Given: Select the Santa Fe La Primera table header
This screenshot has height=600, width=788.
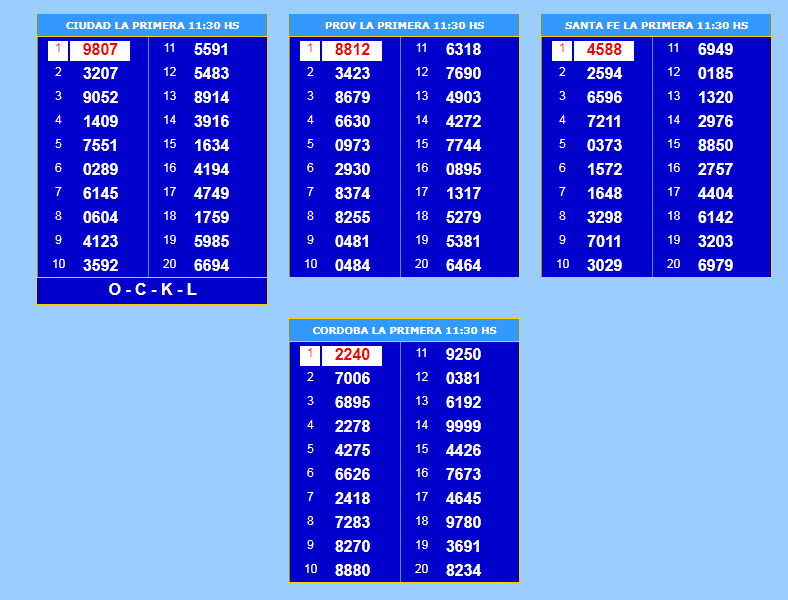Looking at the screenshot, I should point(656,25).
